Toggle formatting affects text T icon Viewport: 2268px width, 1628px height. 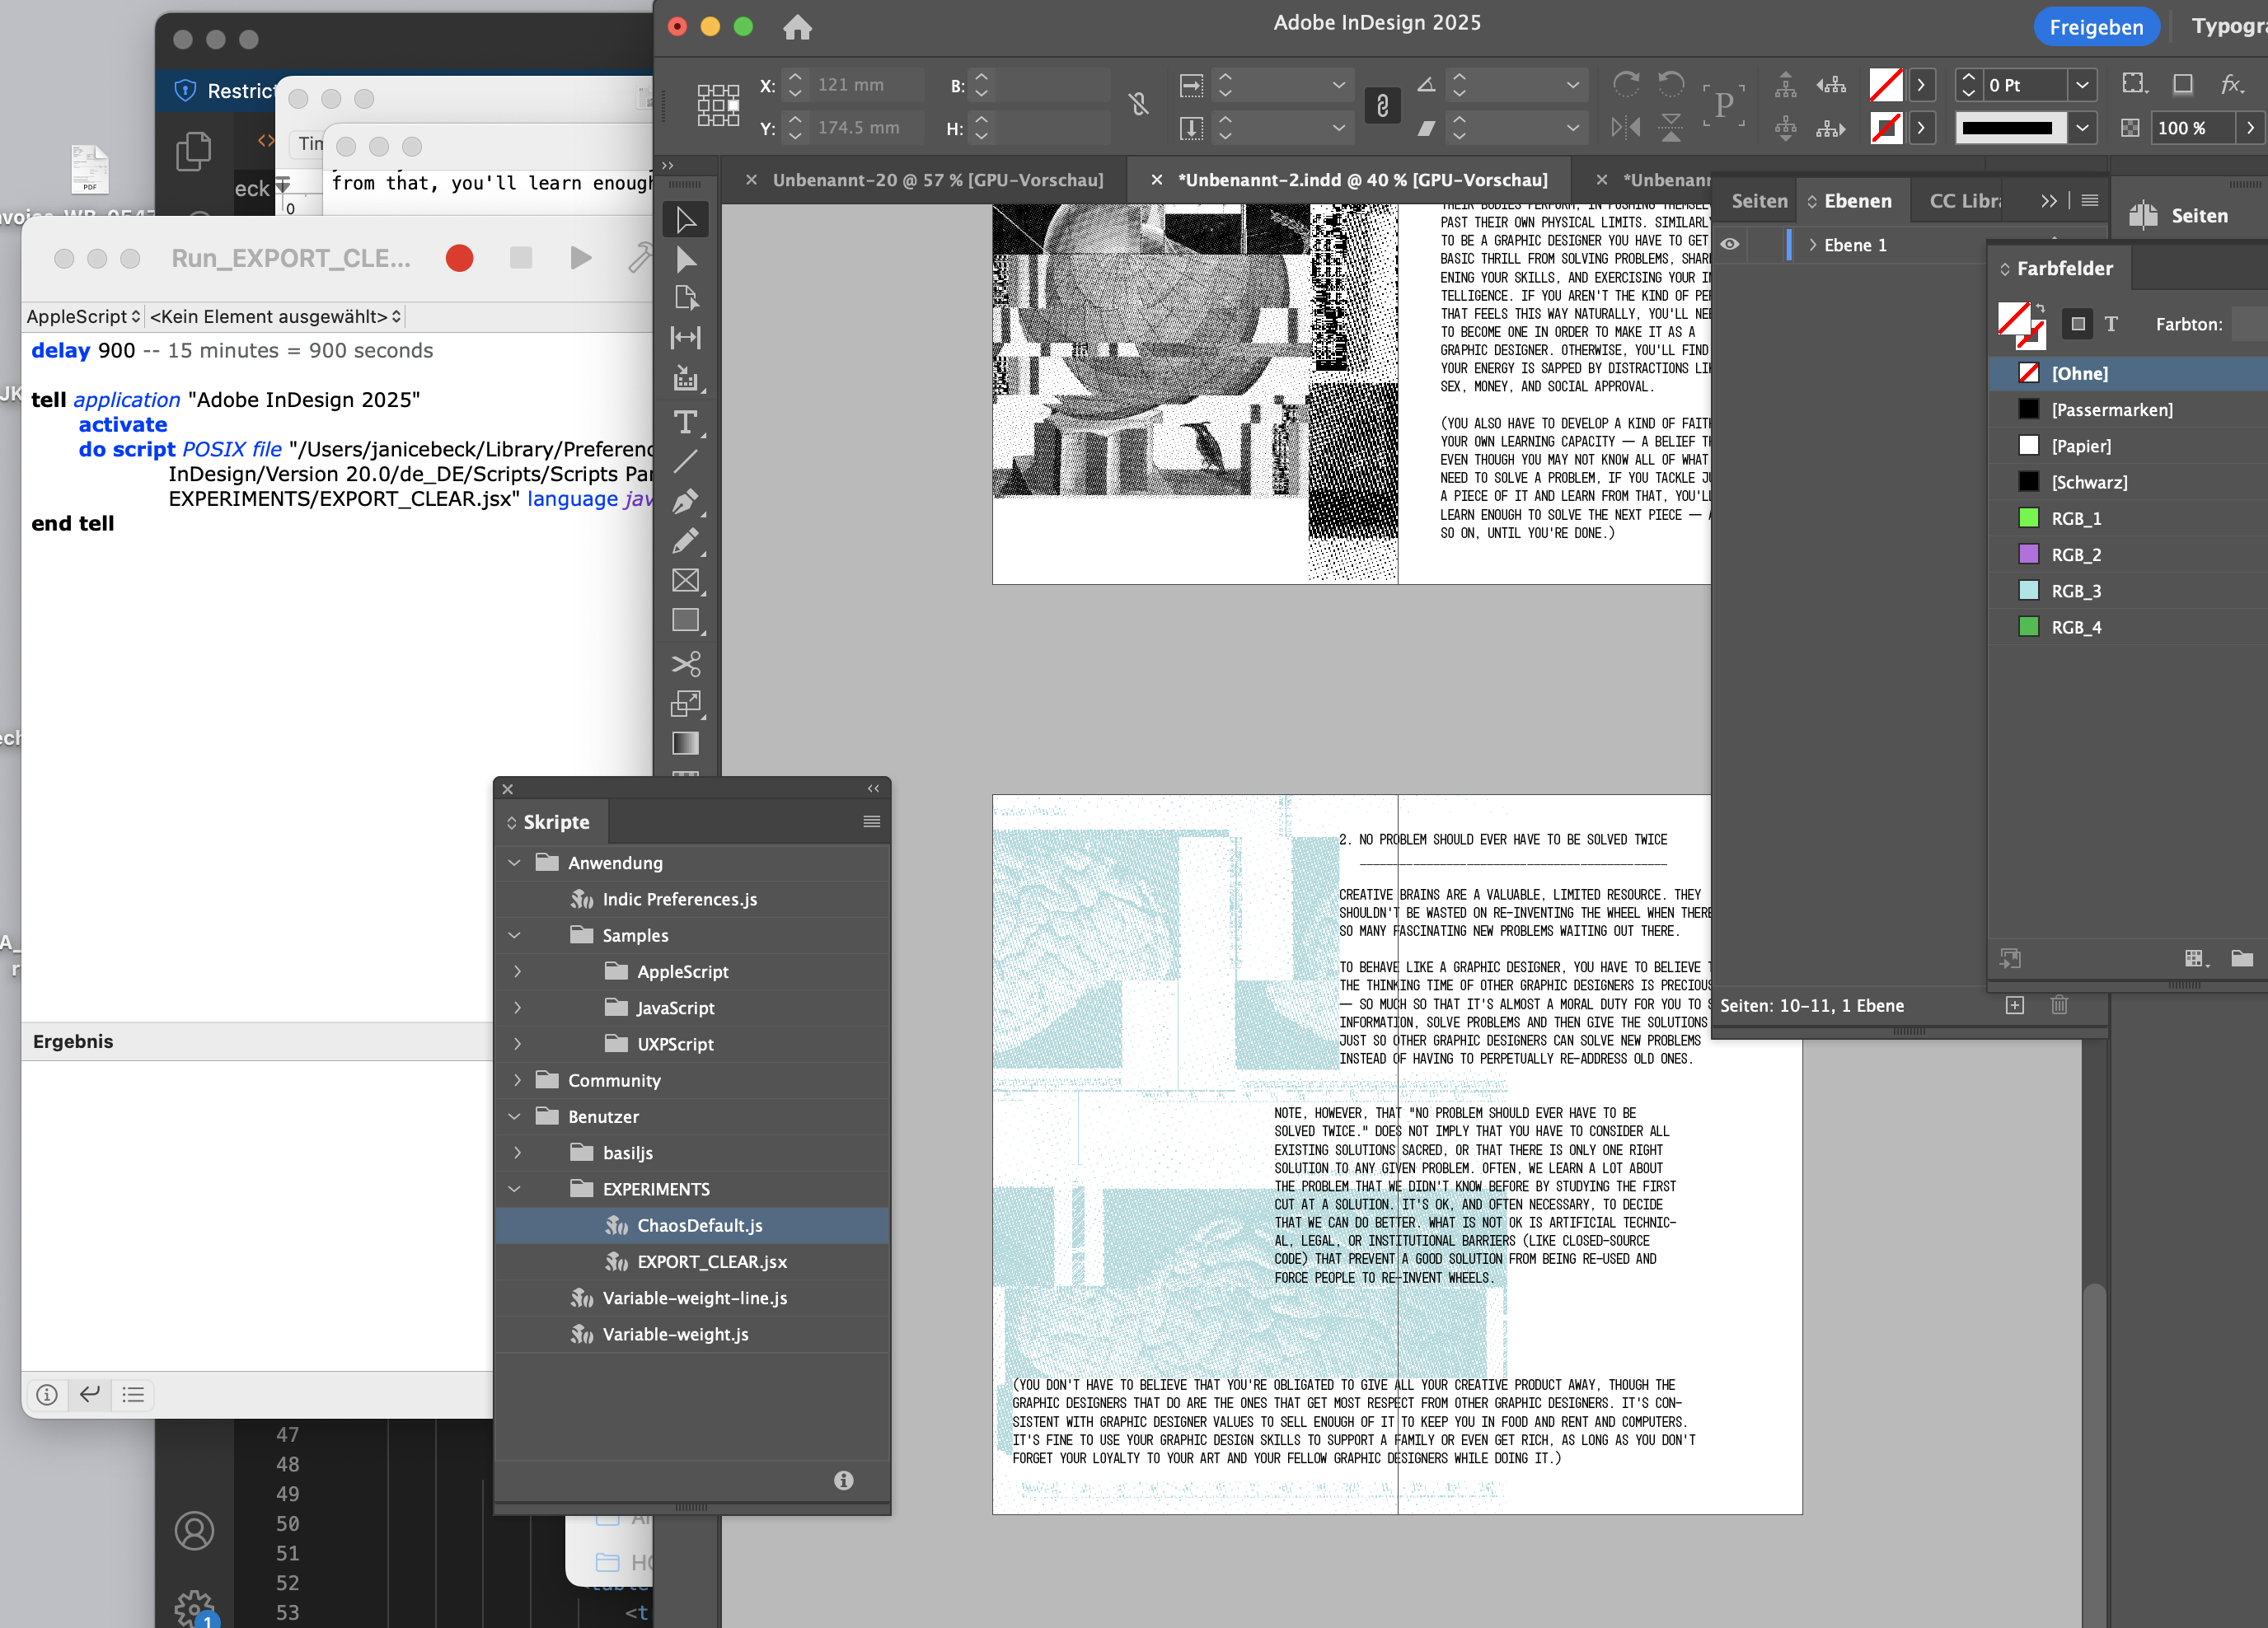tap(2111, 324)
